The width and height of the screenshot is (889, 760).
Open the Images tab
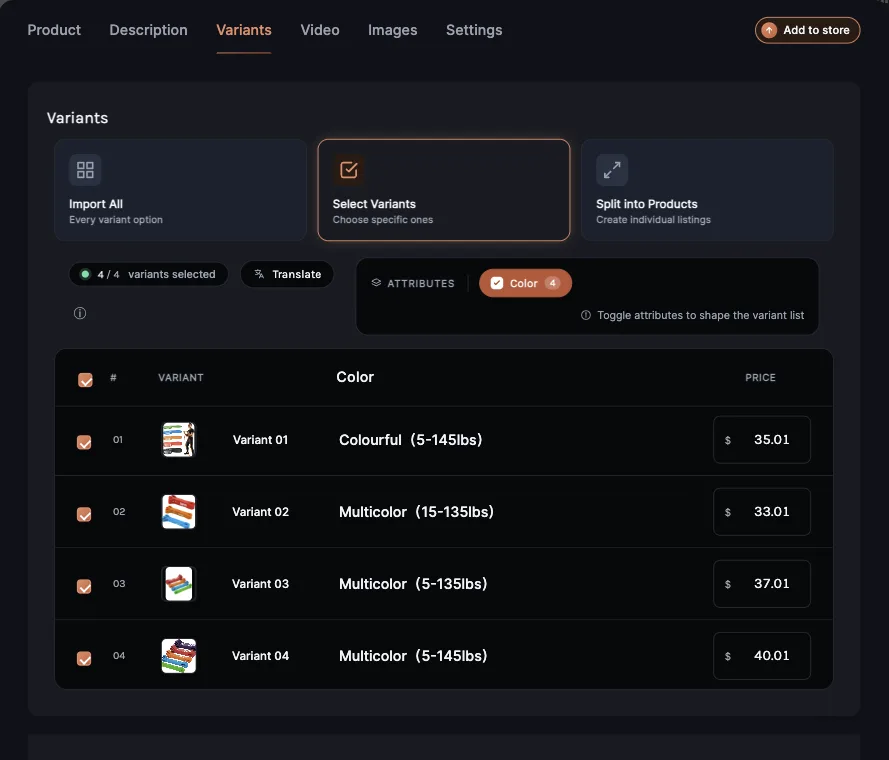click(x=392, y=30)
